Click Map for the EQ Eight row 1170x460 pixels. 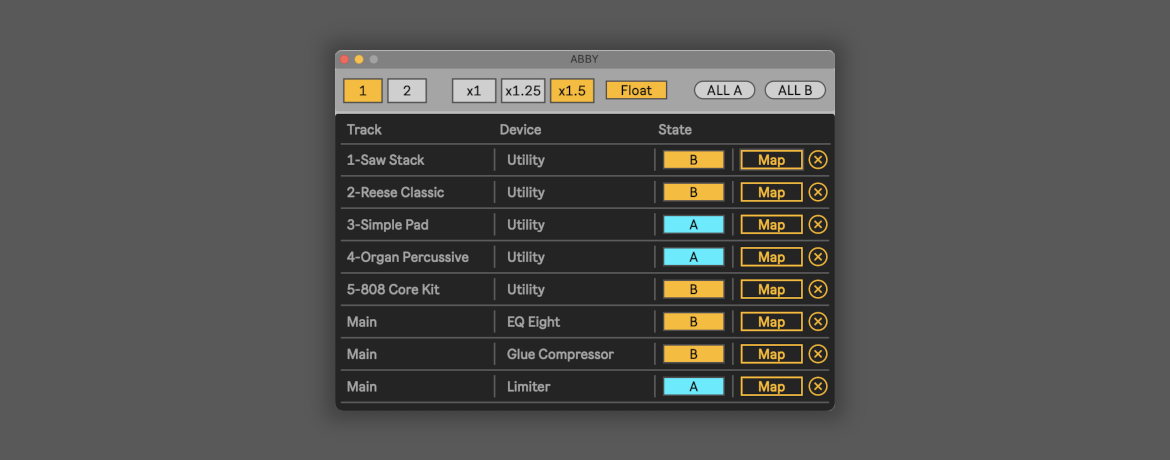(771, 322)
